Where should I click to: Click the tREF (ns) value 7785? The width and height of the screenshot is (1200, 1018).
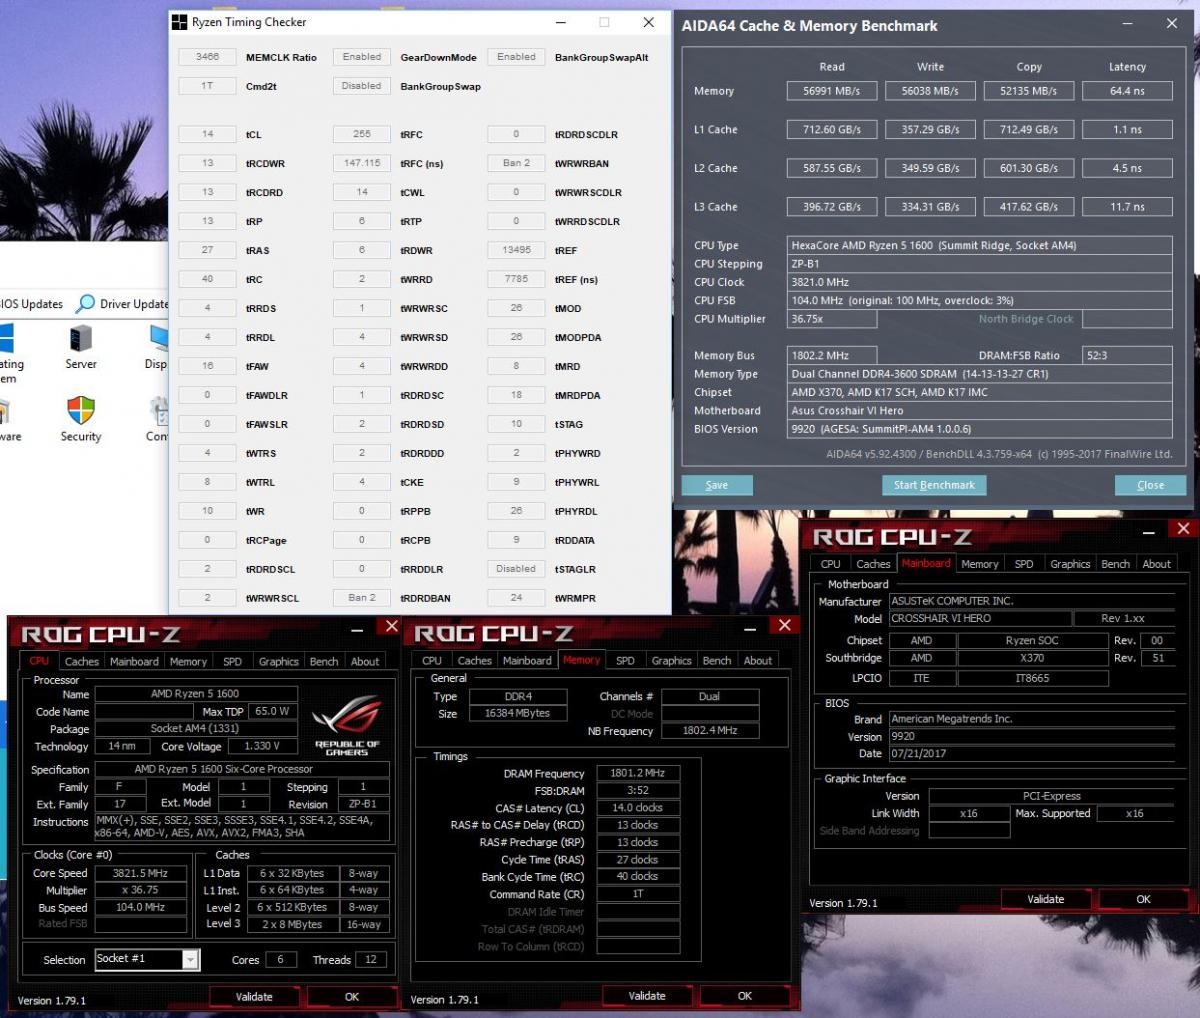[x=516, y=279]
